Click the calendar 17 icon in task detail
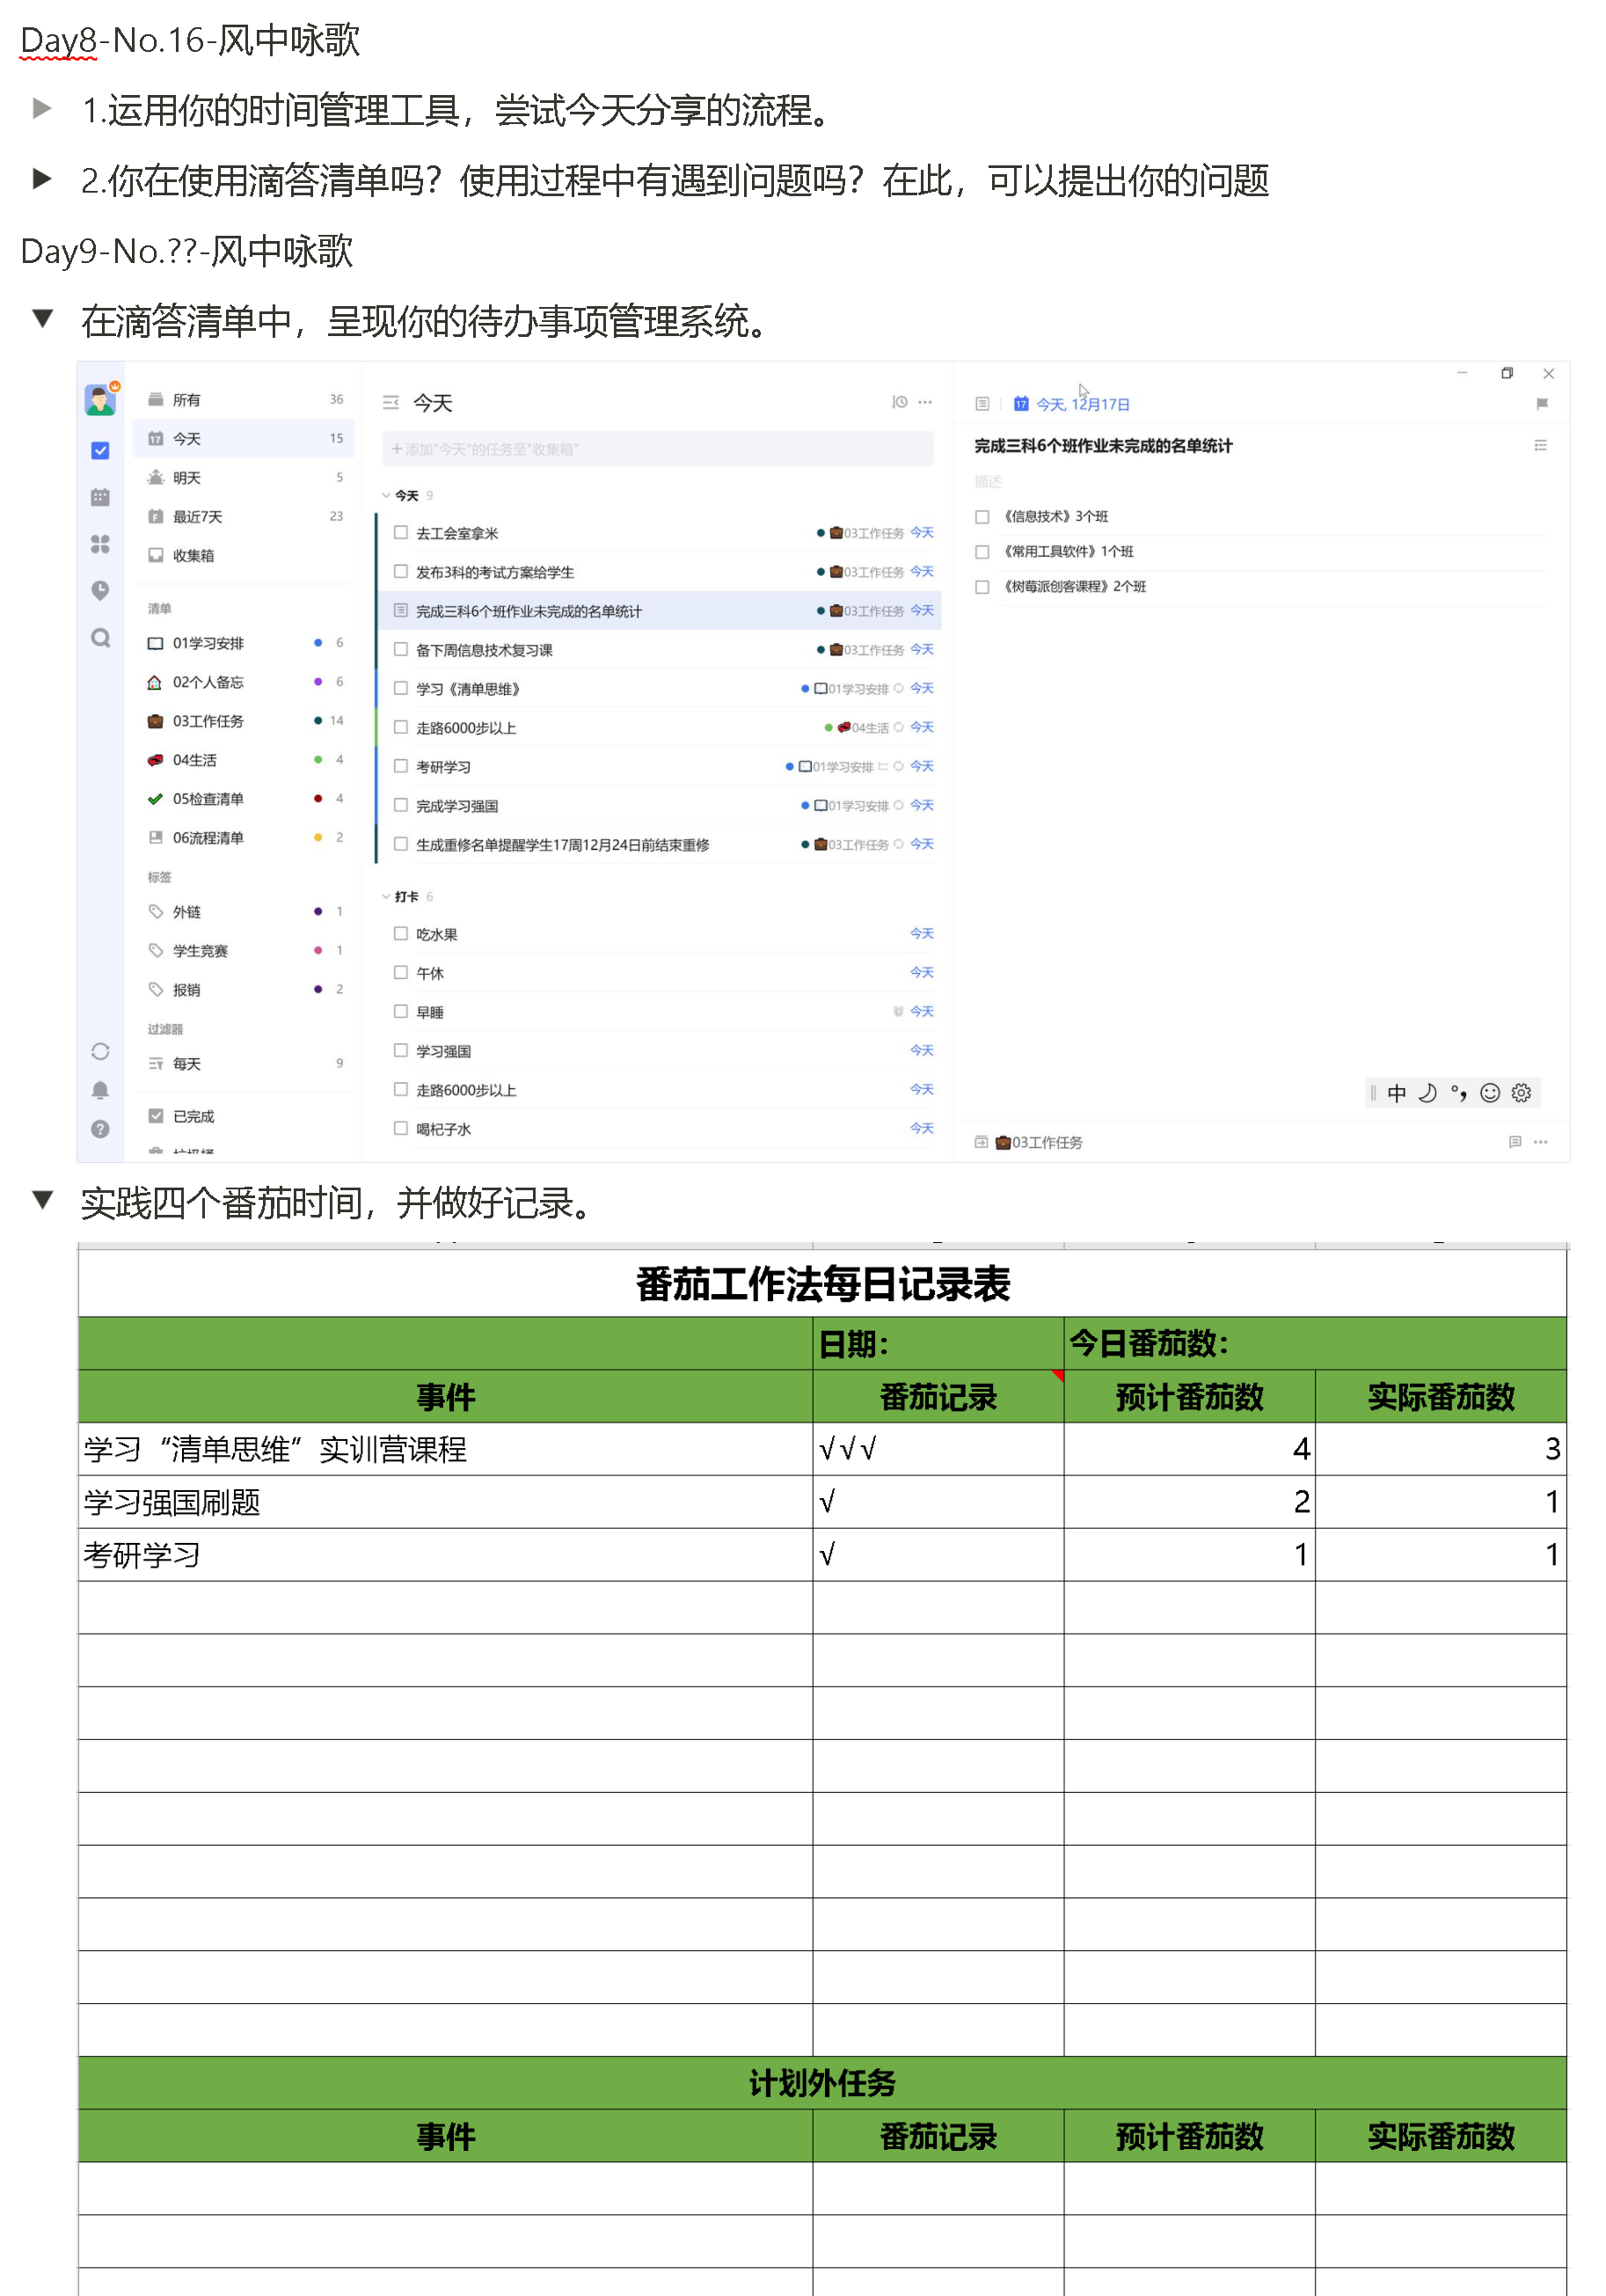 [x=1021, y=404]
